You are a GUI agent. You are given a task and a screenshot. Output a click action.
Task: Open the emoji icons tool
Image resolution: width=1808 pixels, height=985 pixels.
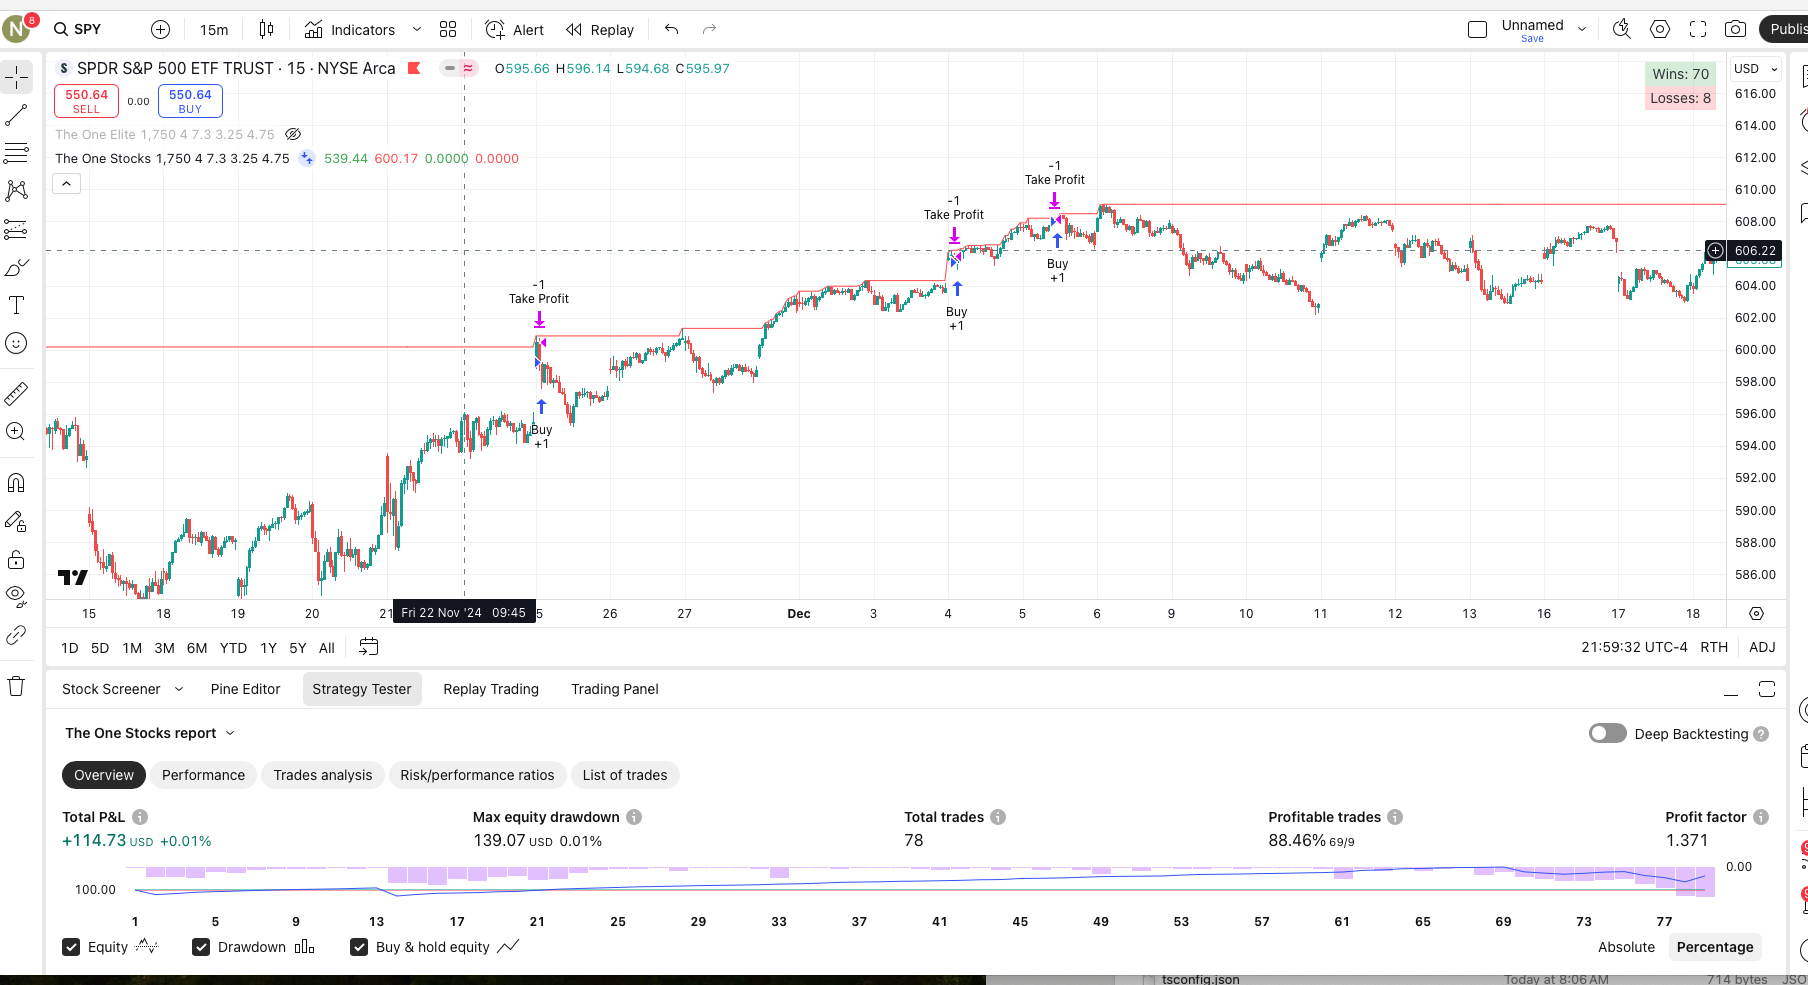[x=17, y=343]
